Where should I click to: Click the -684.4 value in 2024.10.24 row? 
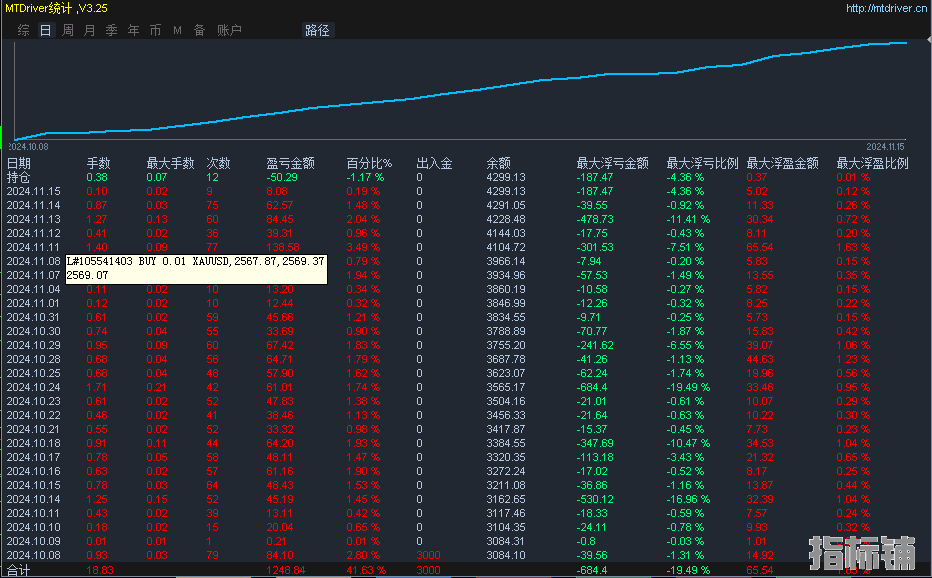tap(593, 387)
